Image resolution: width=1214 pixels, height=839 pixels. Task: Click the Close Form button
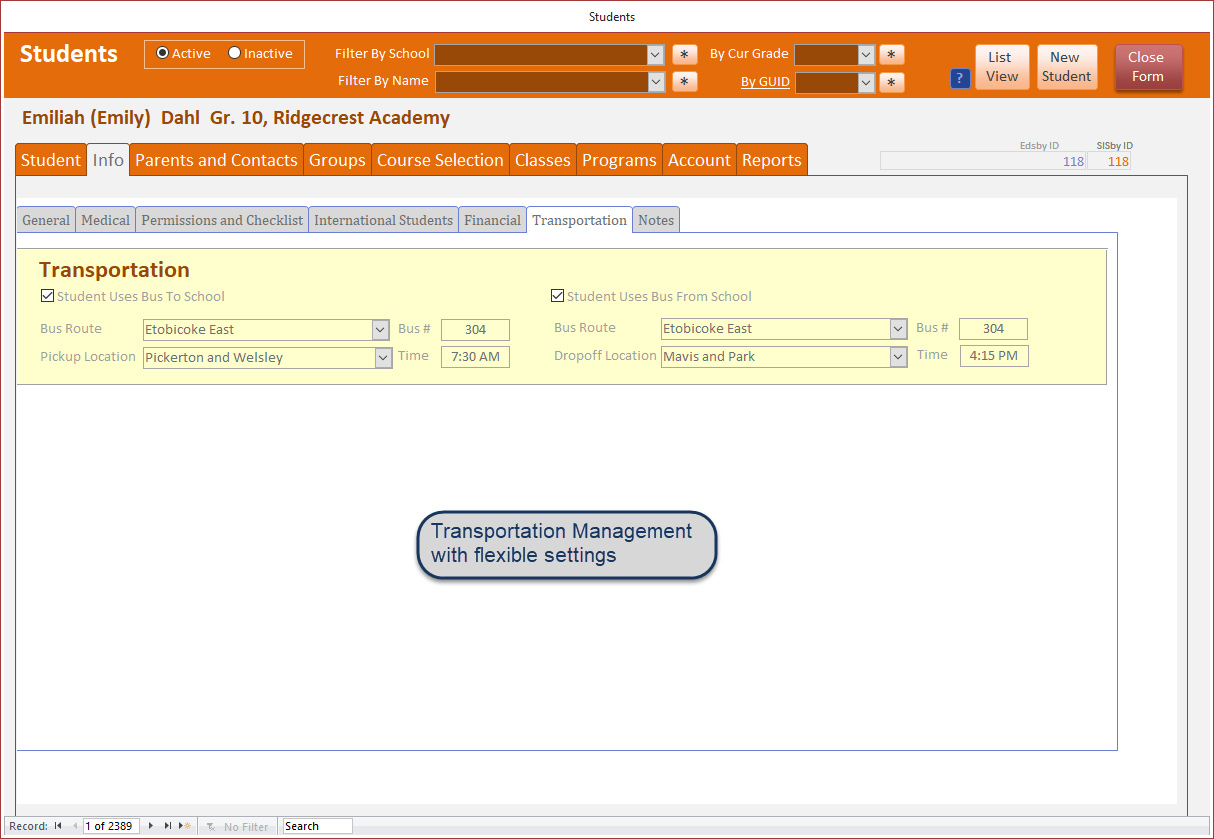tap(1148, 67)
